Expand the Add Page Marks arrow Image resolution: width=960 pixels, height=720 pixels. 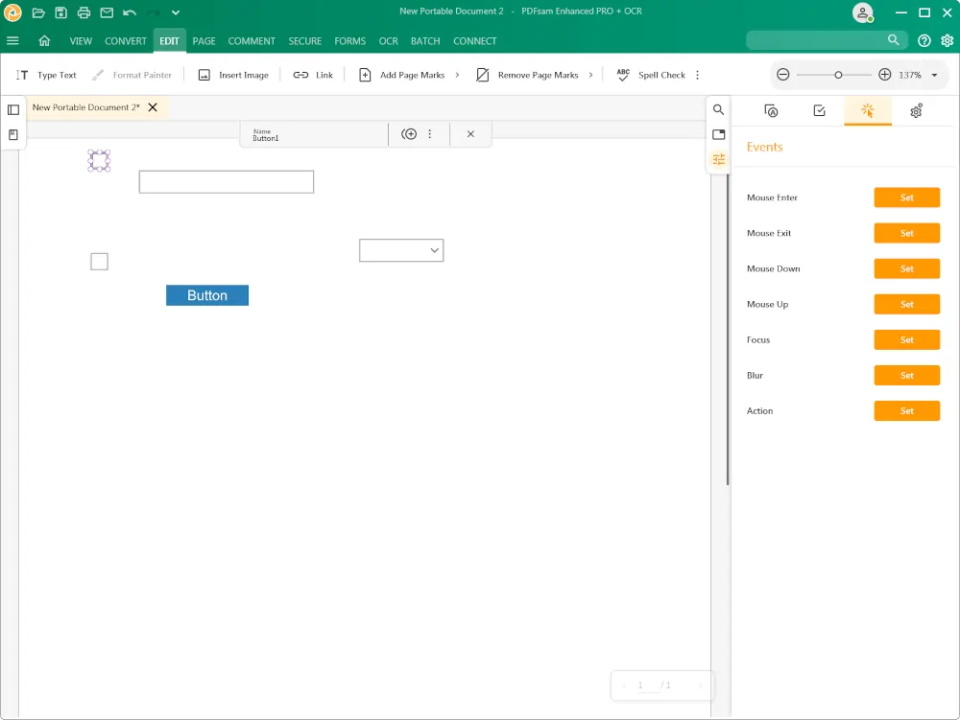point(457,75)
